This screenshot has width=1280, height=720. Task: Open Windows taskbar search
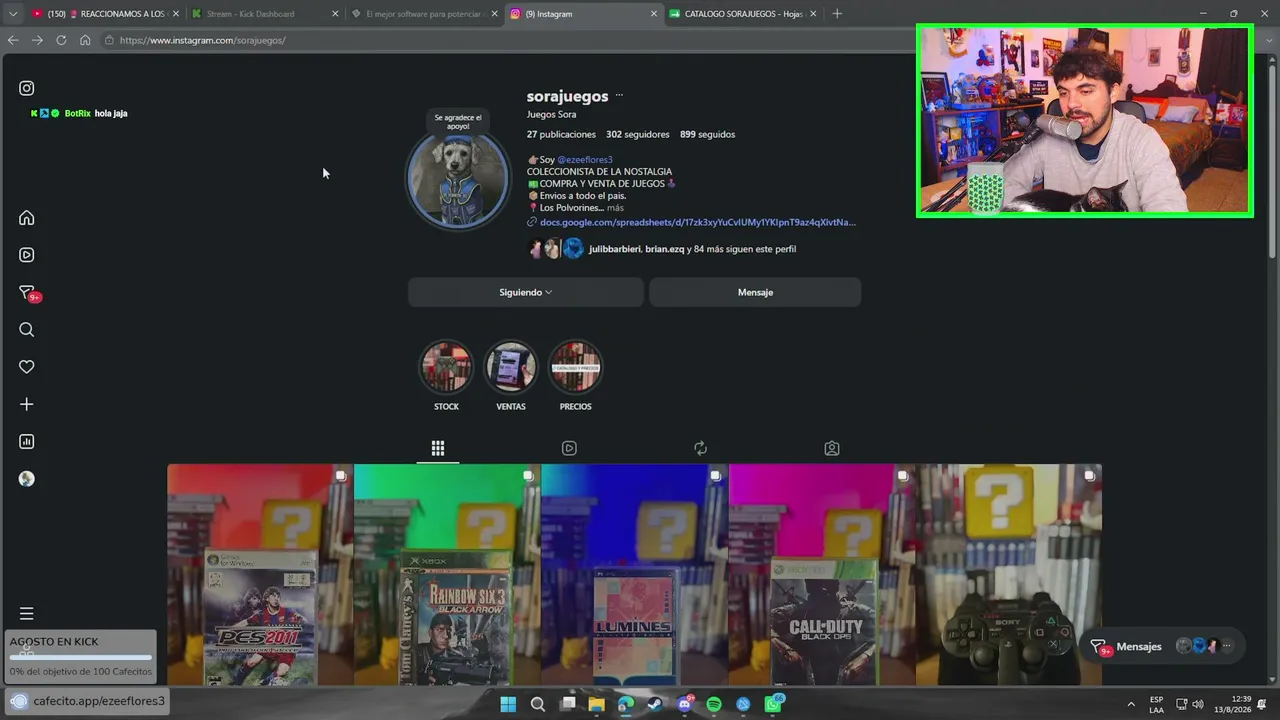(x=537, y=704)
